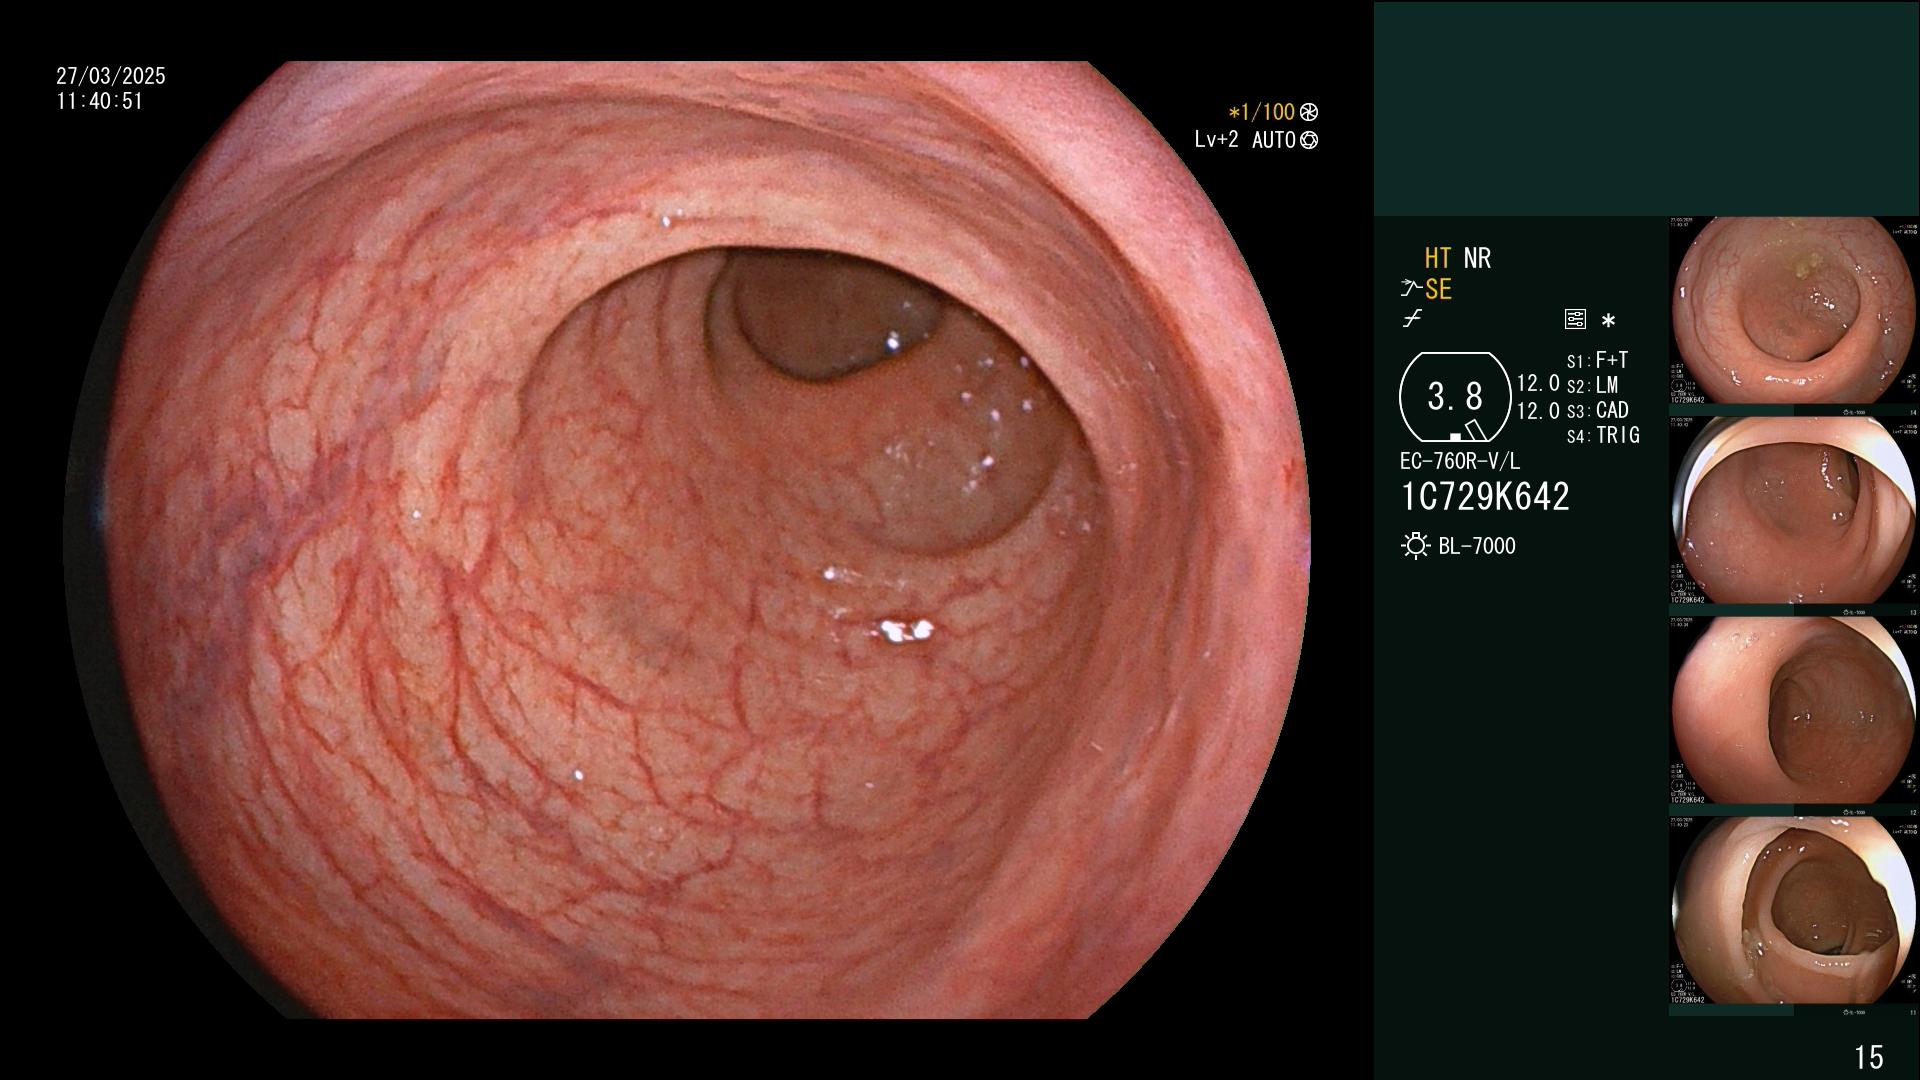This screenshot has width=1920, height=1080.
Task: Click the iris icon after Lv+2 AUTO
Action: pyautogui.click(x=1309, y=140)
